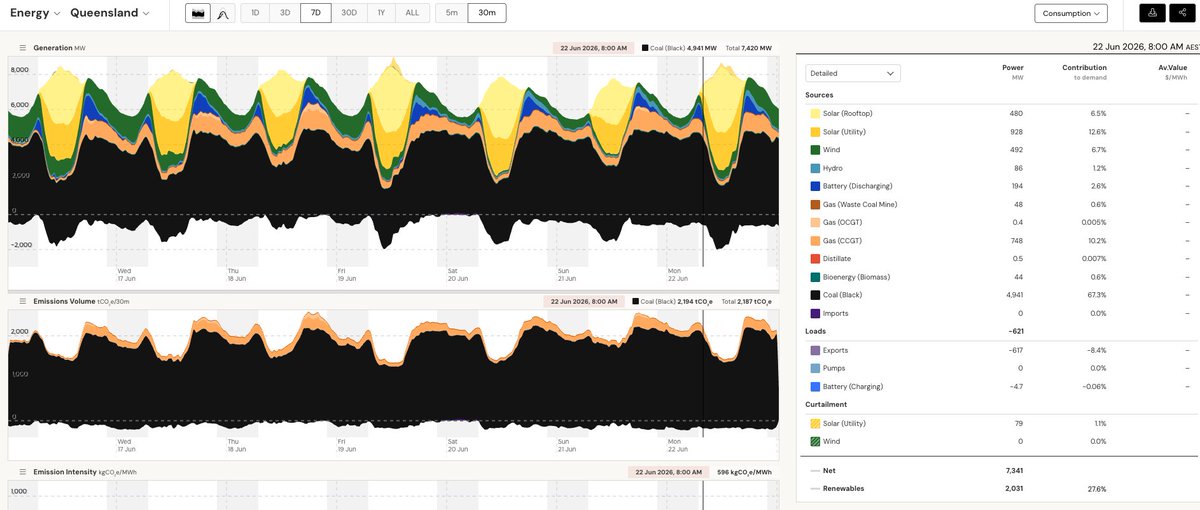Click Coal (Black) power value 4,941
The width and height of the screenshot is (1200, 510).
click(x=1012, y=295)
